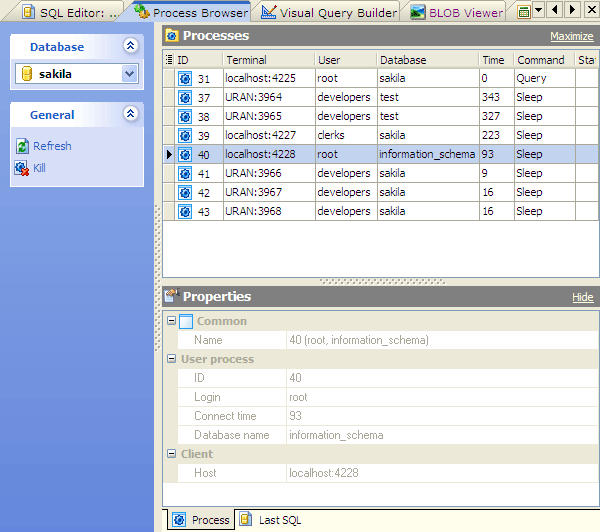Click the process icon for ID 31
The height and width of the screenshot is (532, 600).
click(185, 78)
